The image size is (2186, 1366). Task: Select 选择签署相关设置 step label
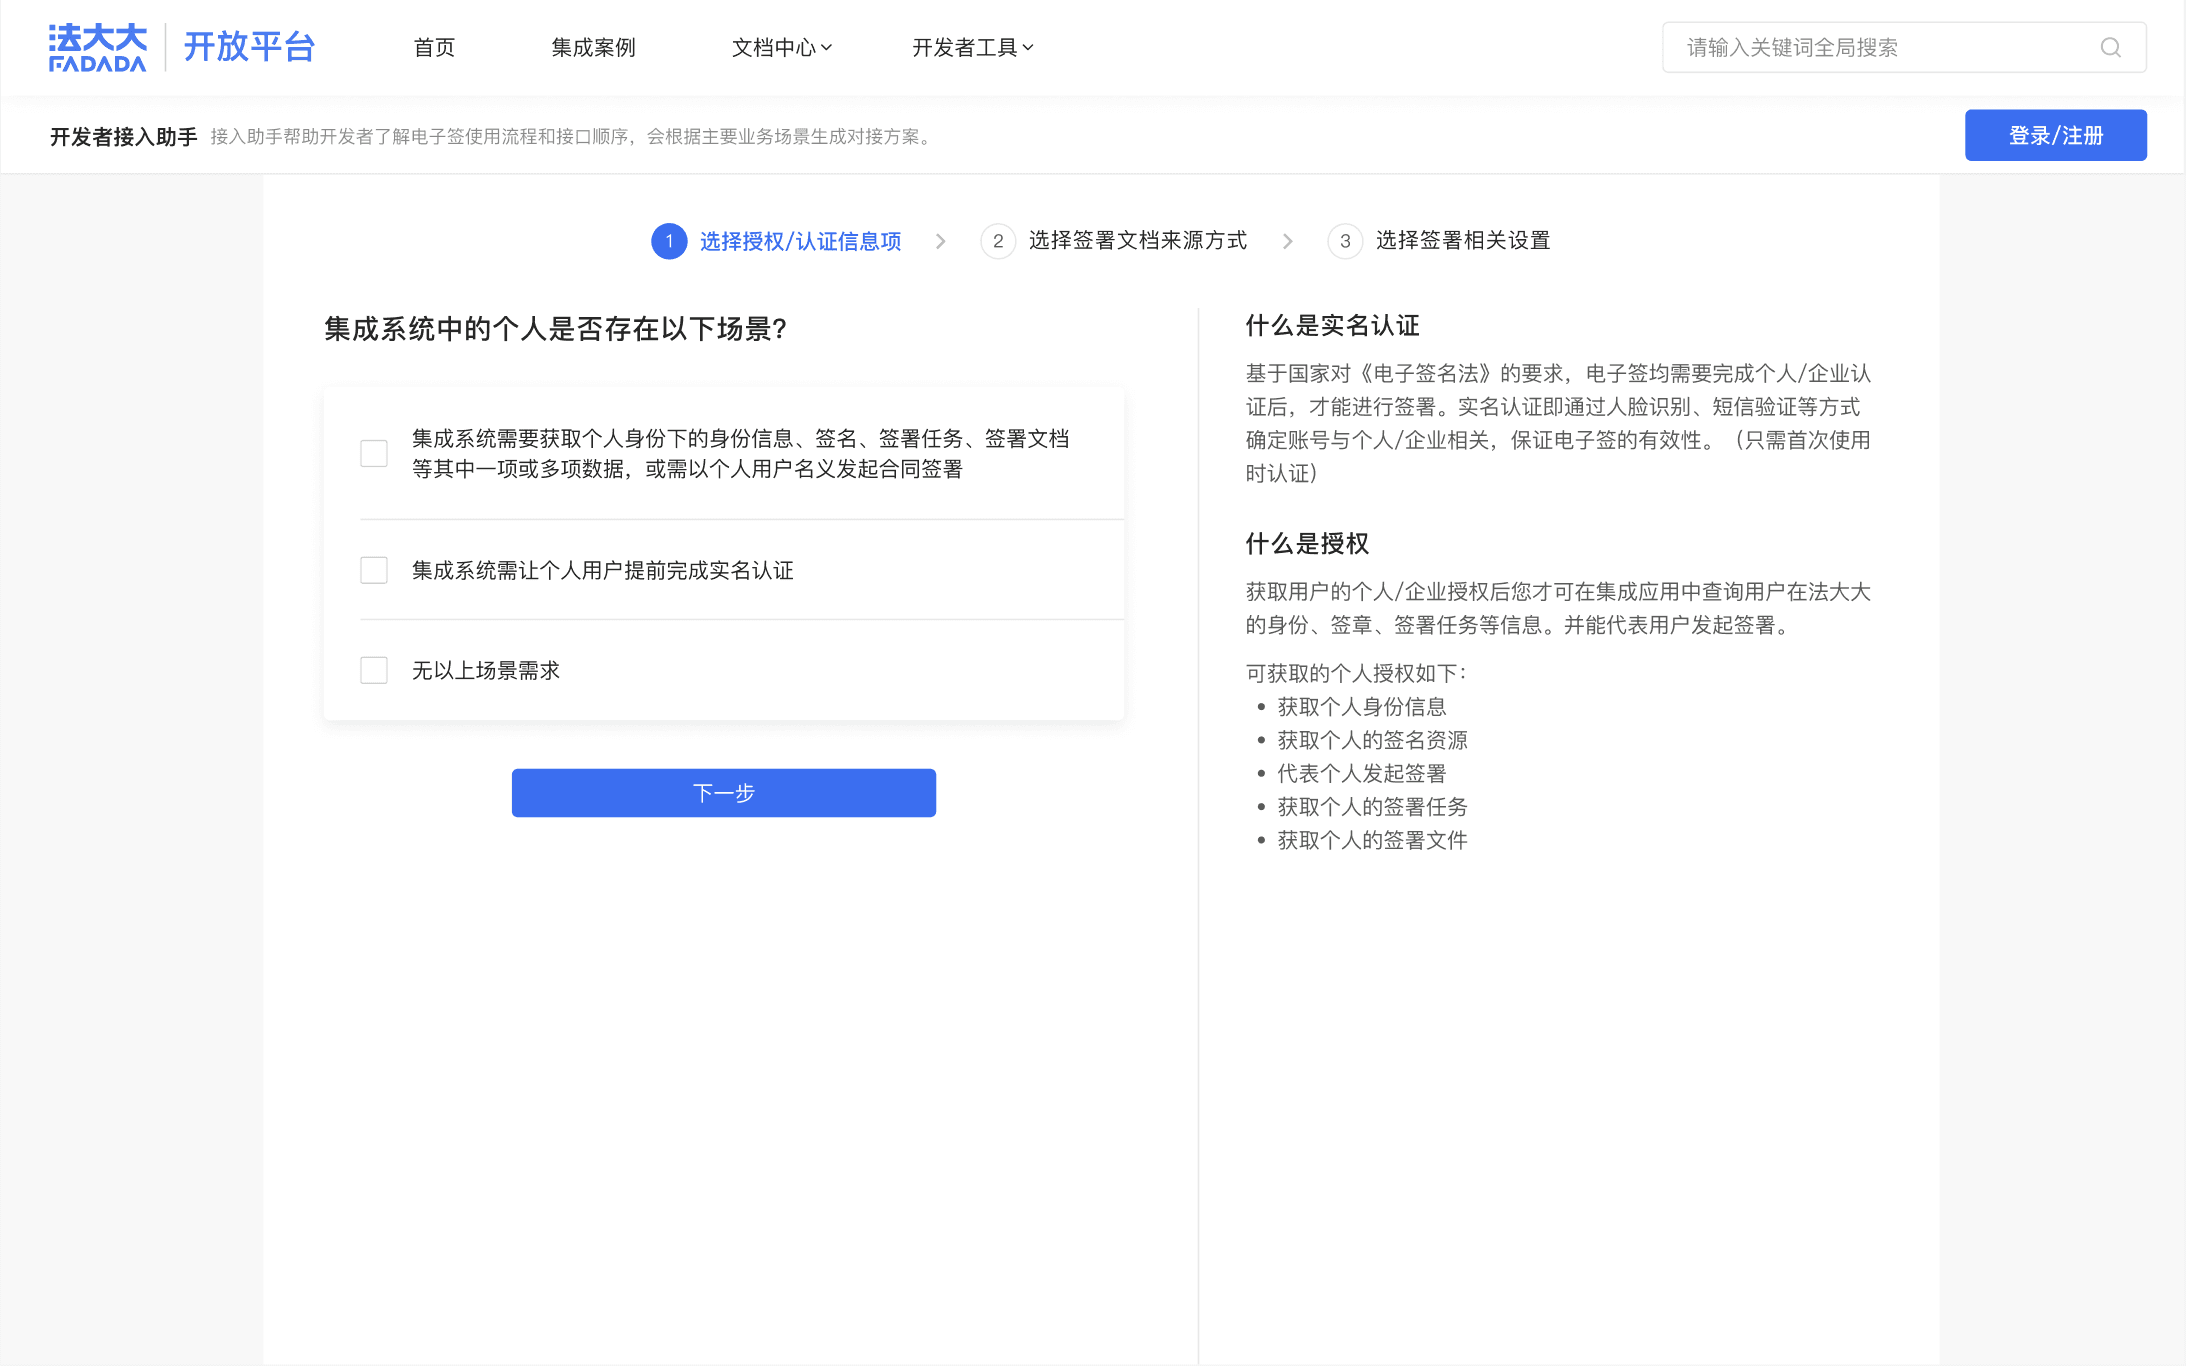(1462, 241)
